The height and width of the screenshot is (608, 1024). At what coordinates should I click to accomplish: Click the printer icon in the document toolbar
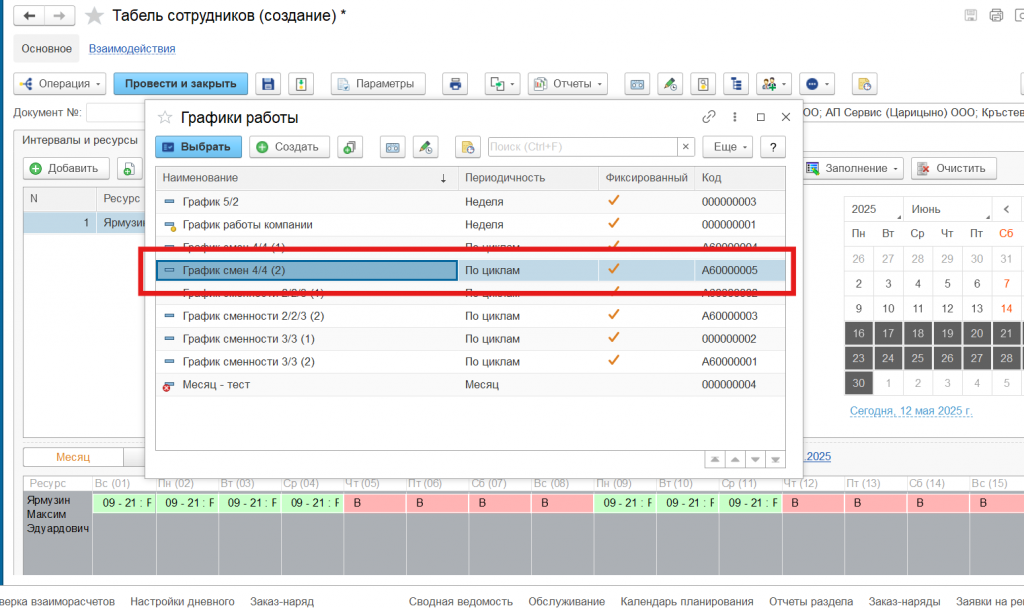tap(455, 84)
